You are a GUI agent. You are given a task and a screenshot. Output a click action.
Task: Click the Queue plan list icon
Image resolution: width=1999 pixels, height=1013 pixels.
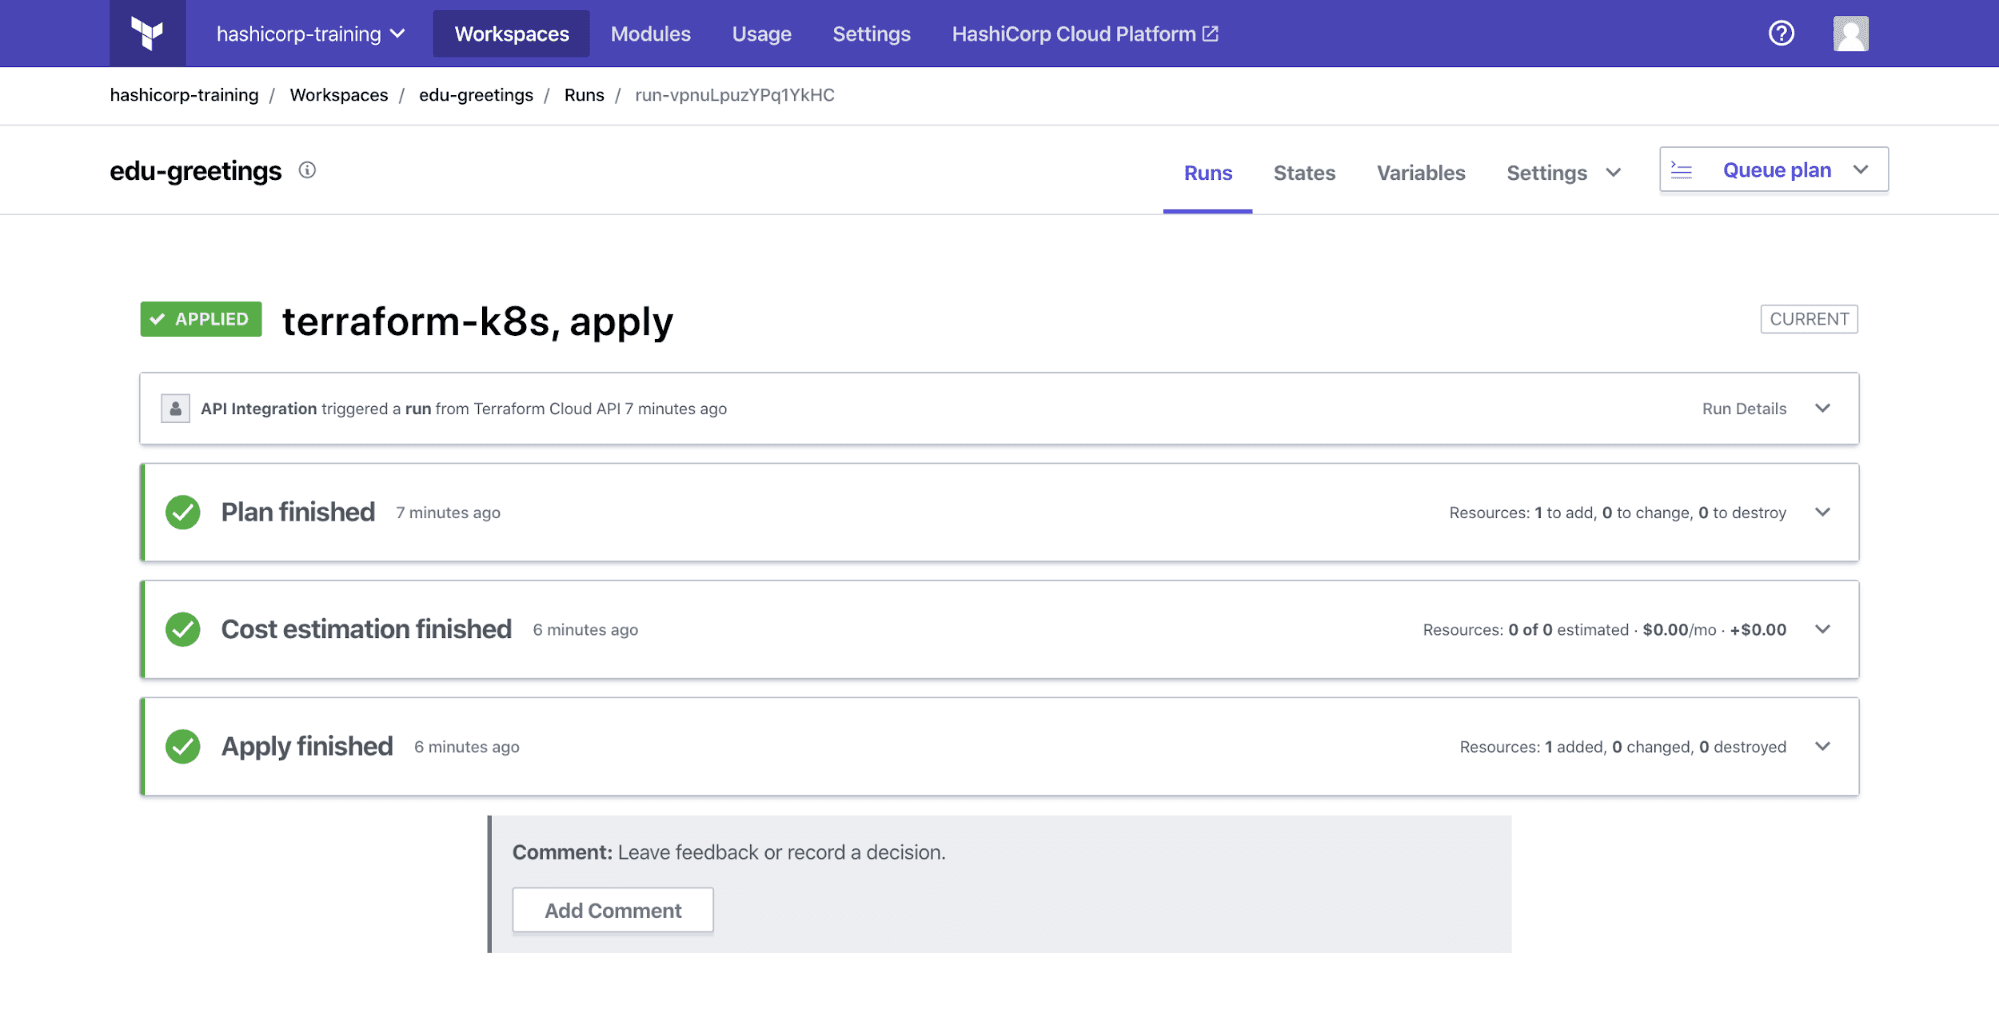click(1682, 170)
